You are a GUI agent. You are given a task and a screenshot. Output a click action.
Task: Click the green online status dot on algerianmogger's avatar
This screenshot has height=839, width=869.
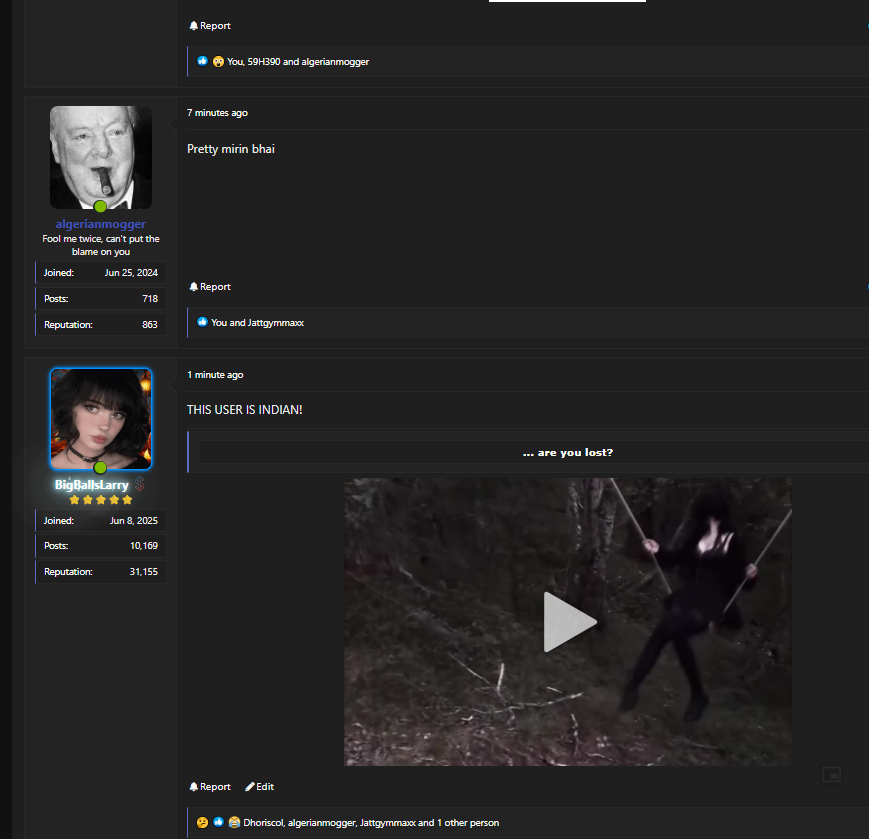(100, 206)
